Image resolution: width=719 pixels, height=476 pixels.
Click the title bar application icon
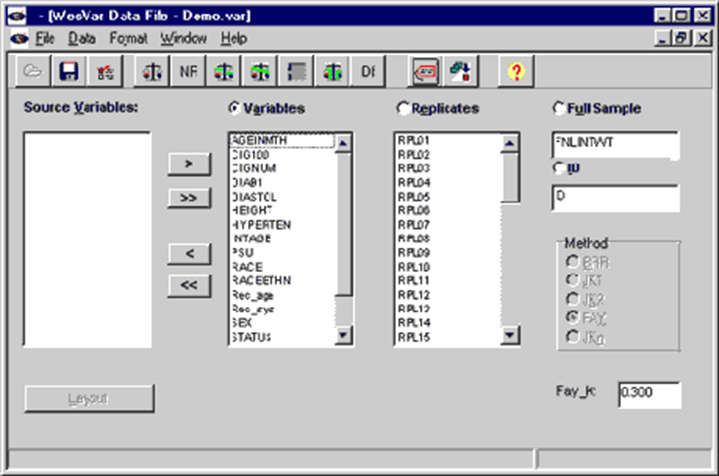[x=17, y=16]
